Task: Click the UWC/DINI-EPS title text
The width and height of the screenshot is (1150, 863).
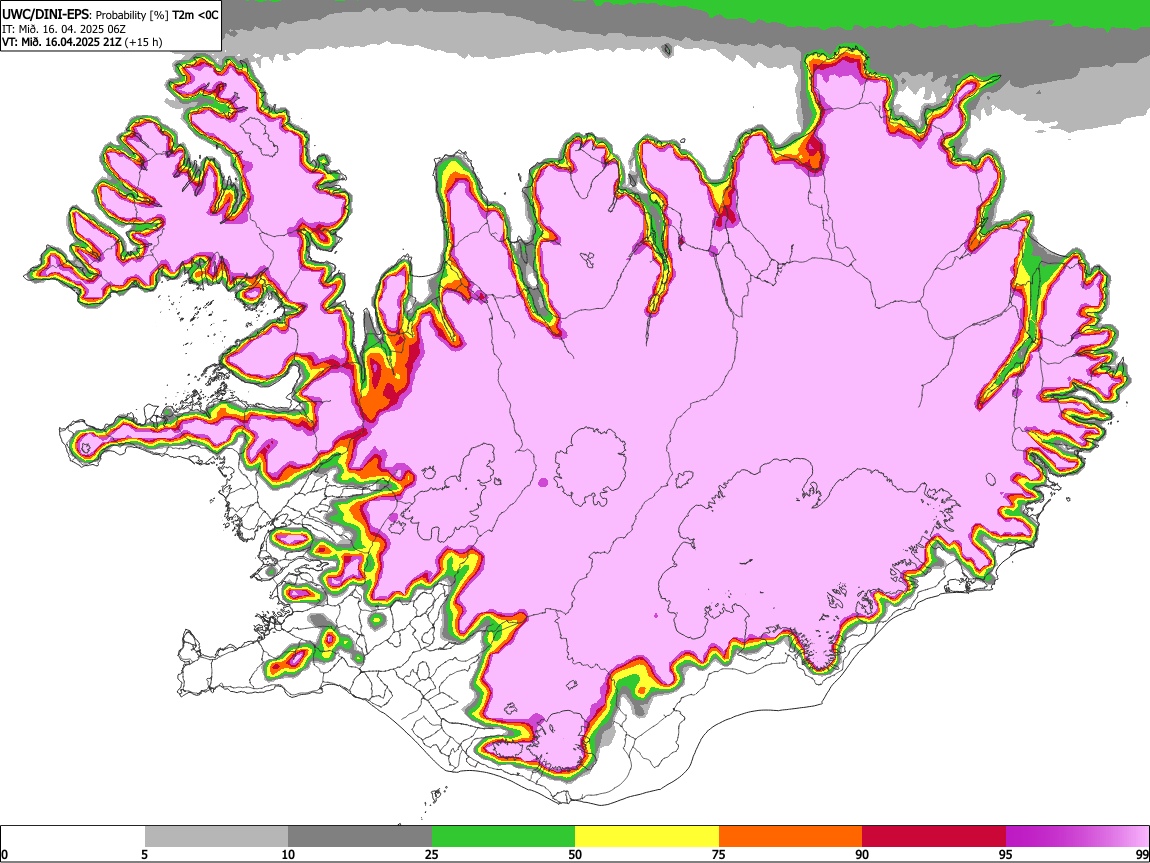Action: coord(45,15)
